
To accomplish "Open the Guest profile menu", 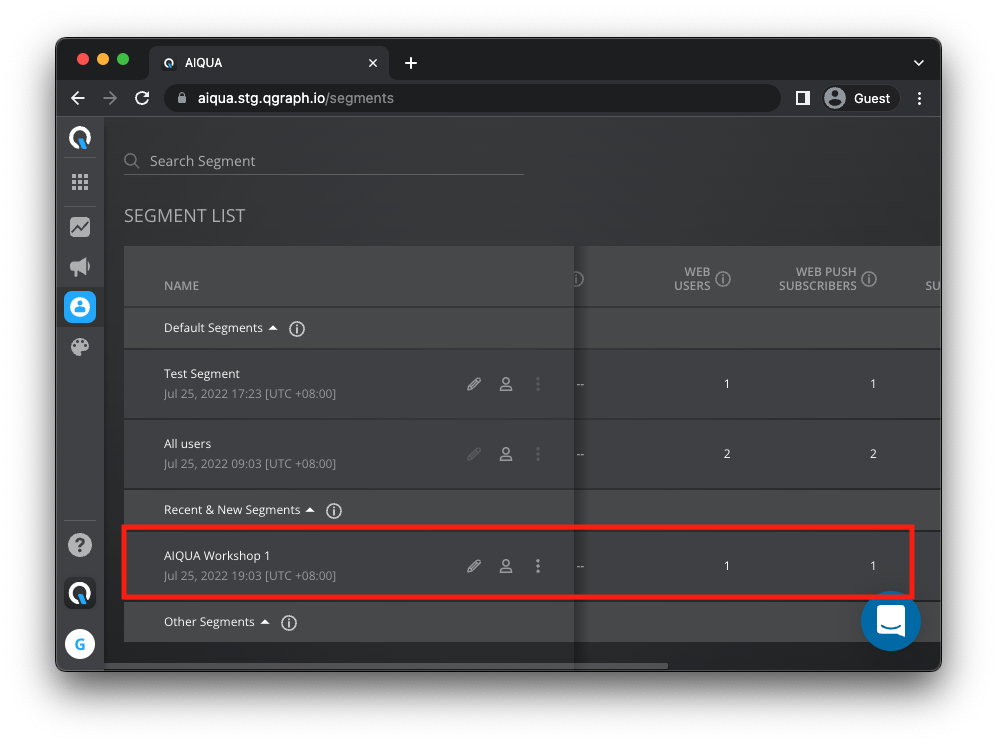I will pos(858,98).
